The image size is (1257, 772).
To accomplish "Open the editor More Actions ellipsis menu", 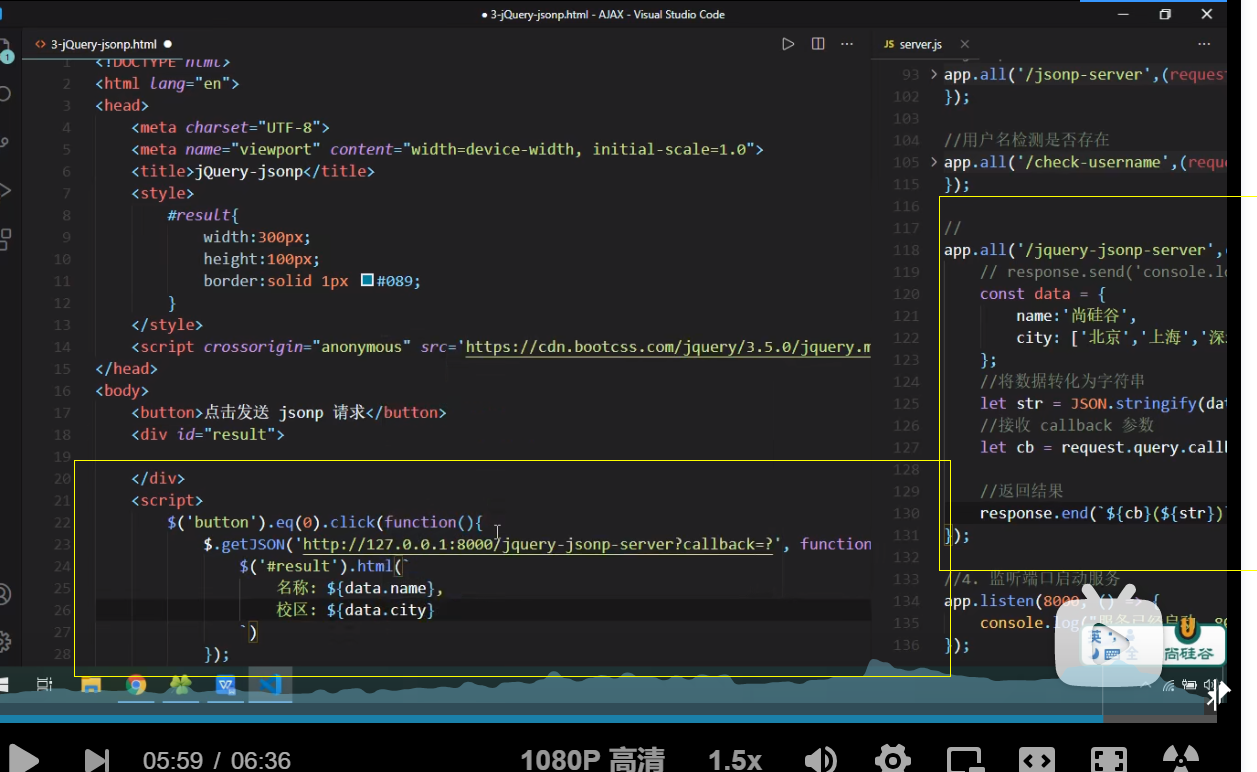I will pos(847,44).
